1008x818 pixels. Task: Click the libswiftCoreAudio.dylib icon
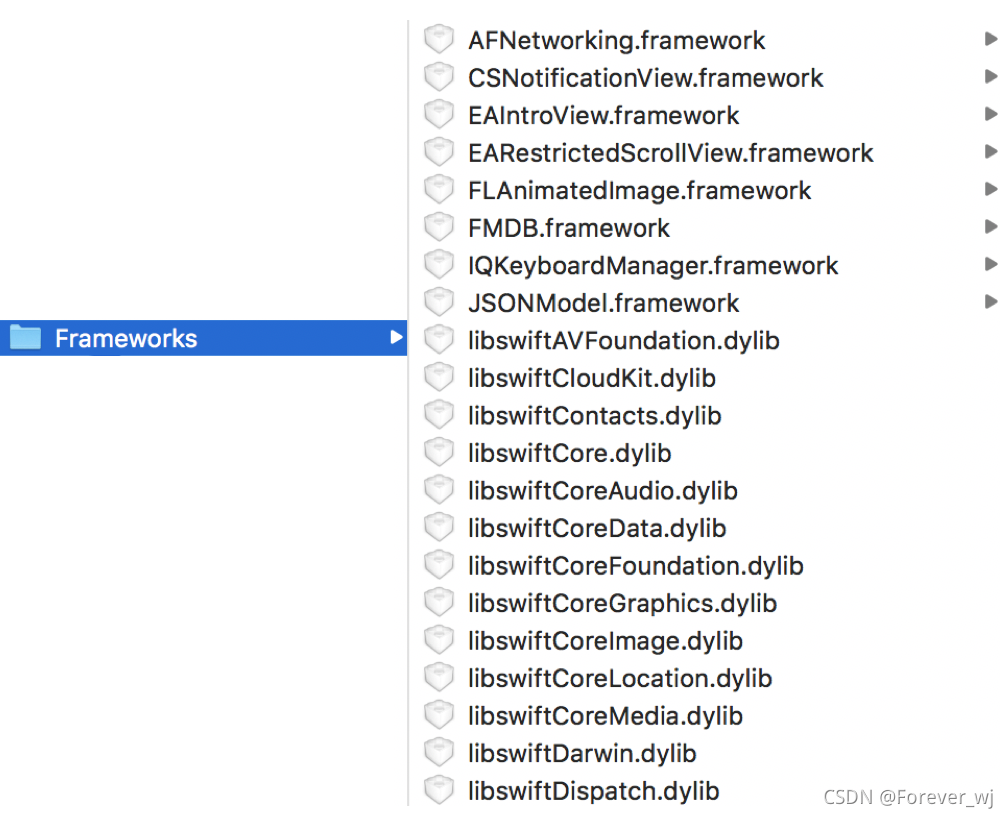point(439,489)
